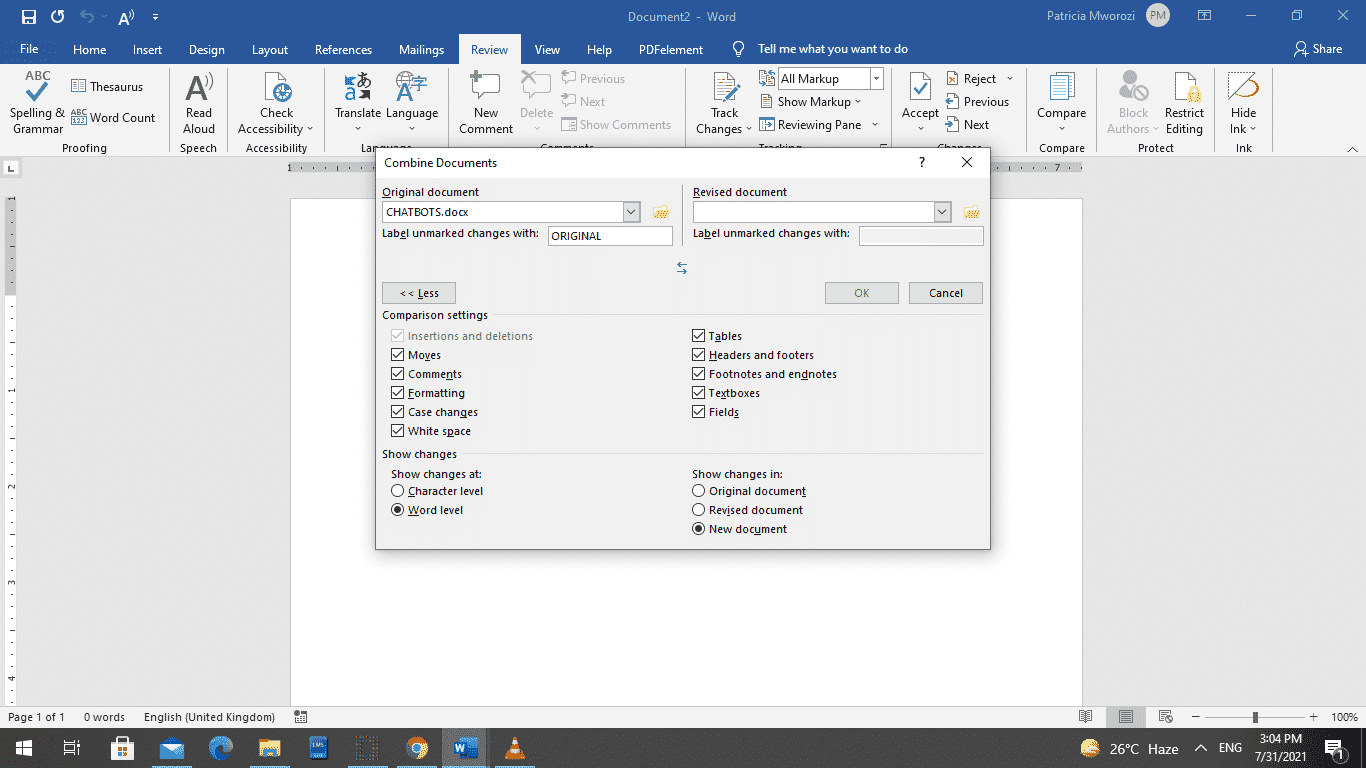1366x768 pixels.
Task: Confirm combining with the OK button
Action: pos(861,292)
